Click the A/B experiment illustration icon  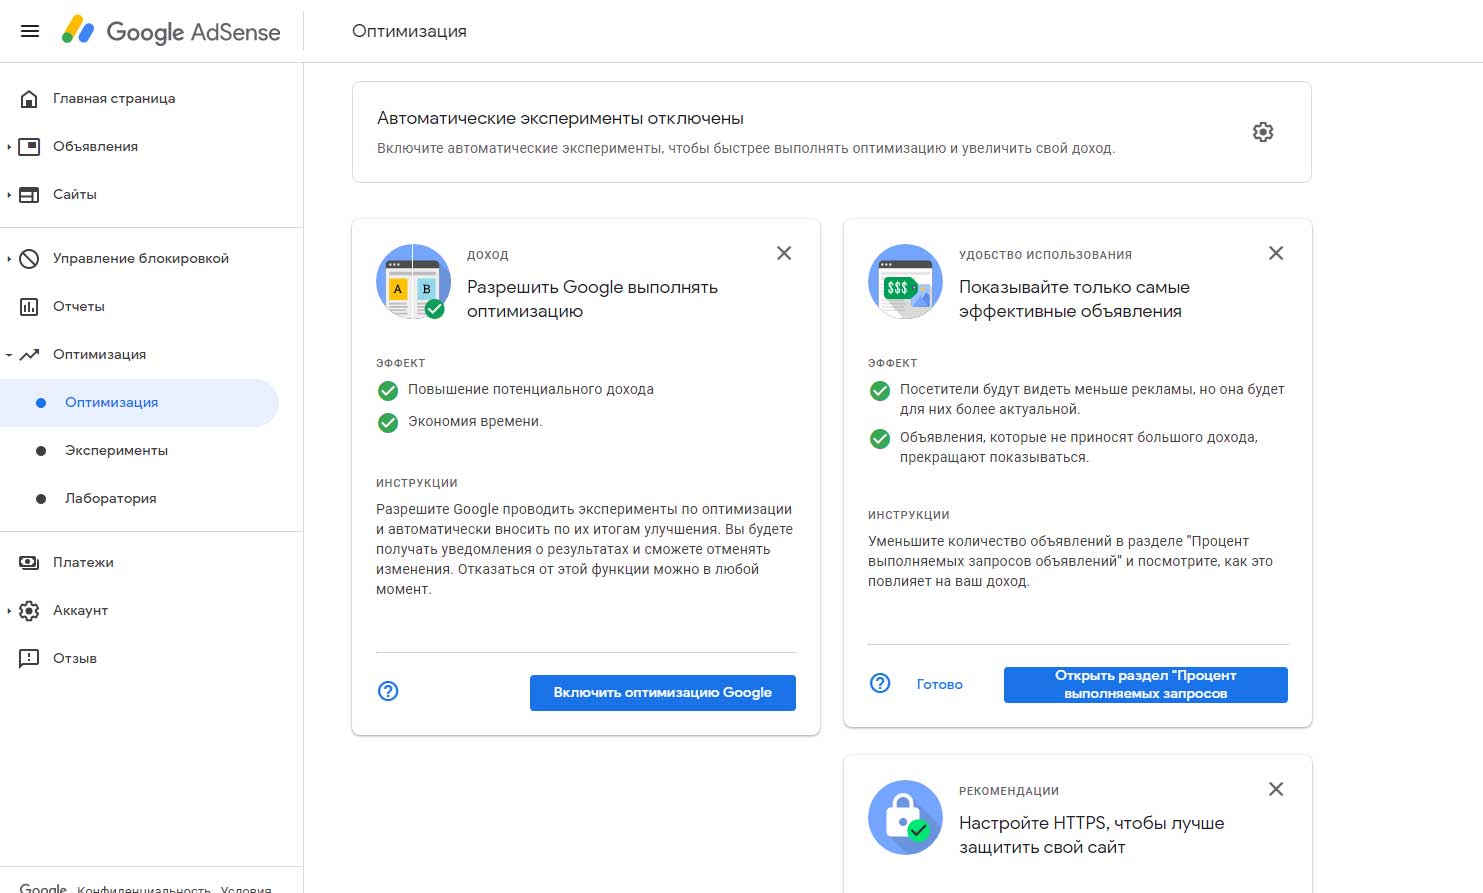tap(413, 281)
